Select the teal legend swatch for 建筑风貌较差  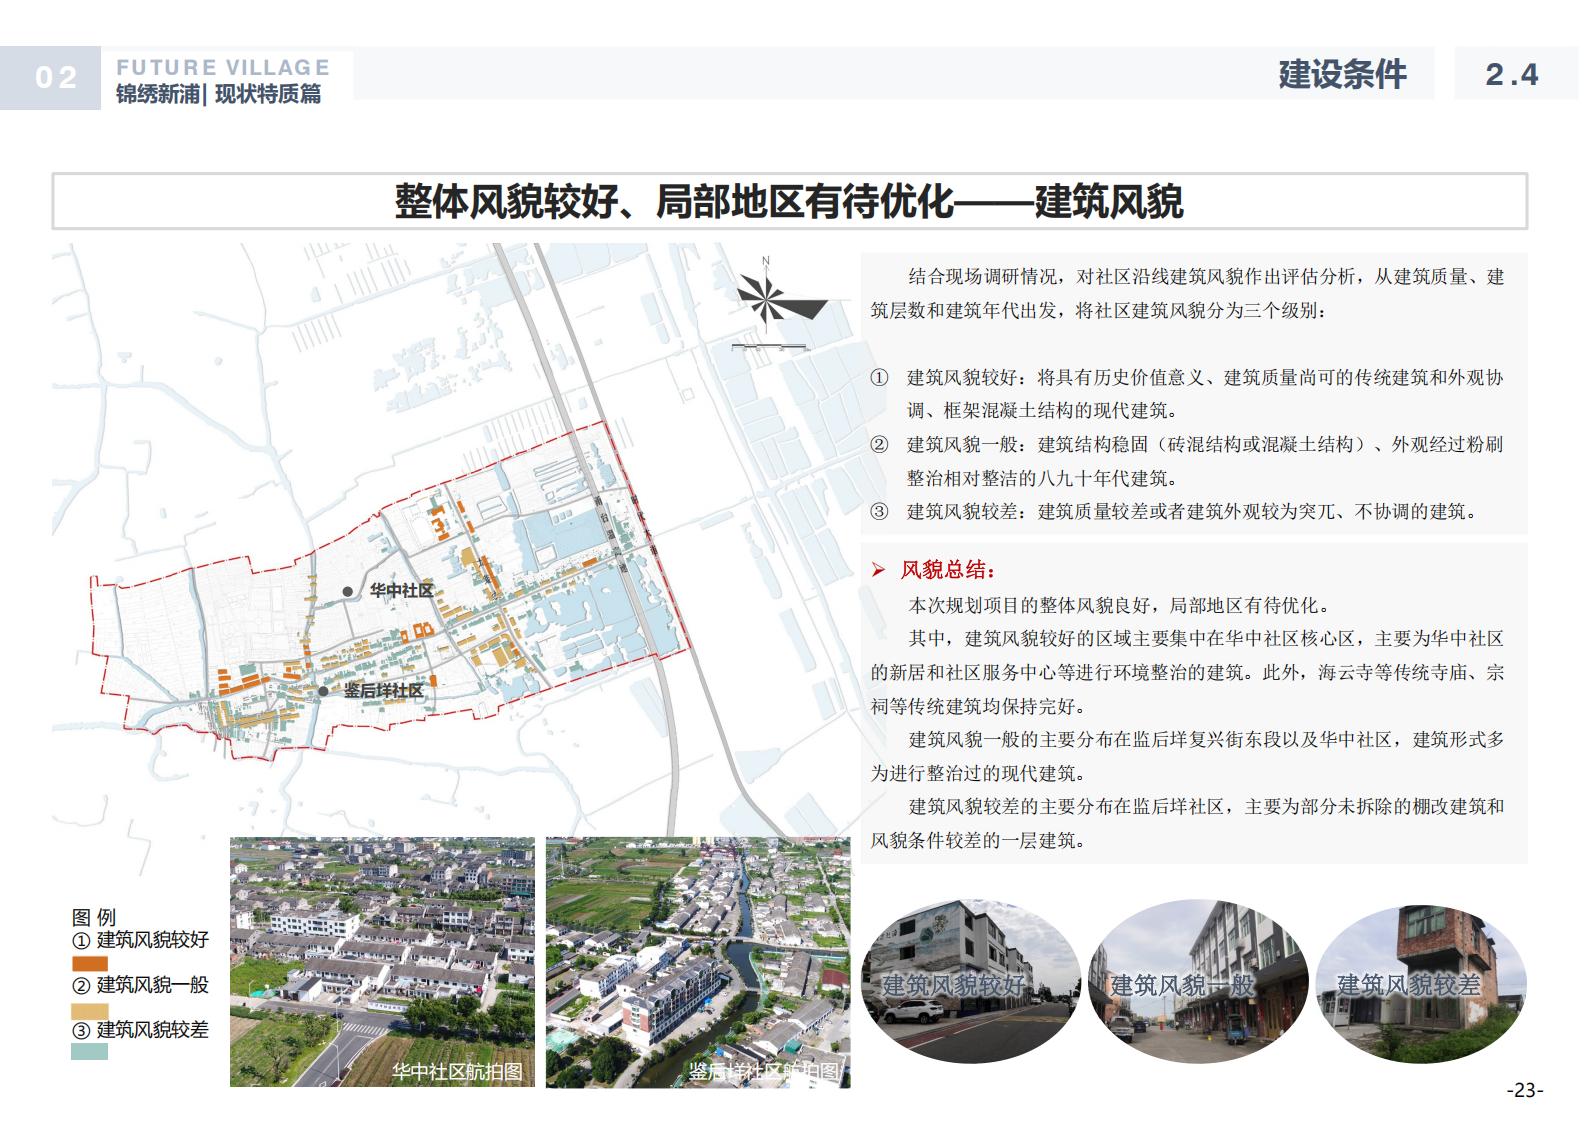[x=90, y=1052]
